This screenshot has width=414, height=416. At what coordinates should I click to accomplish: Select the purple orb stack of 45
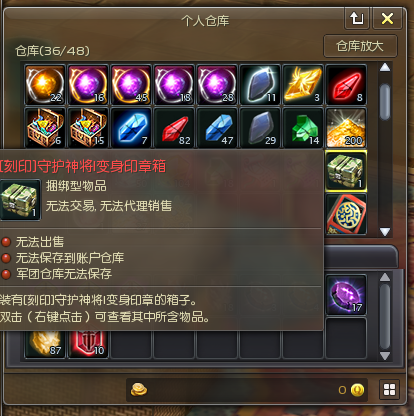coord(131,85)
